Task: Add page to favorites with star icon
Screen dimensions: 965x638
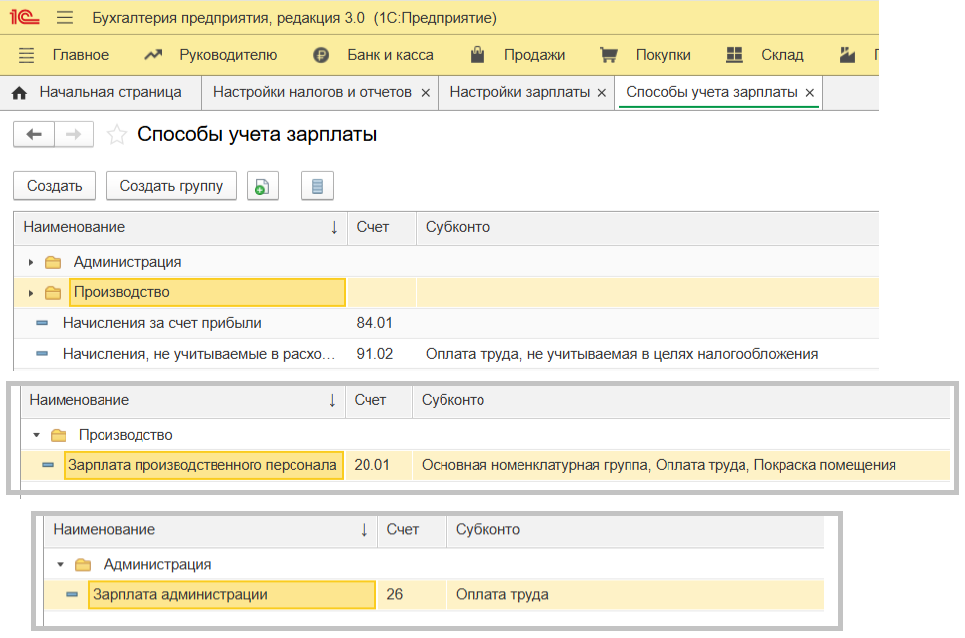Action: [116, 134]
